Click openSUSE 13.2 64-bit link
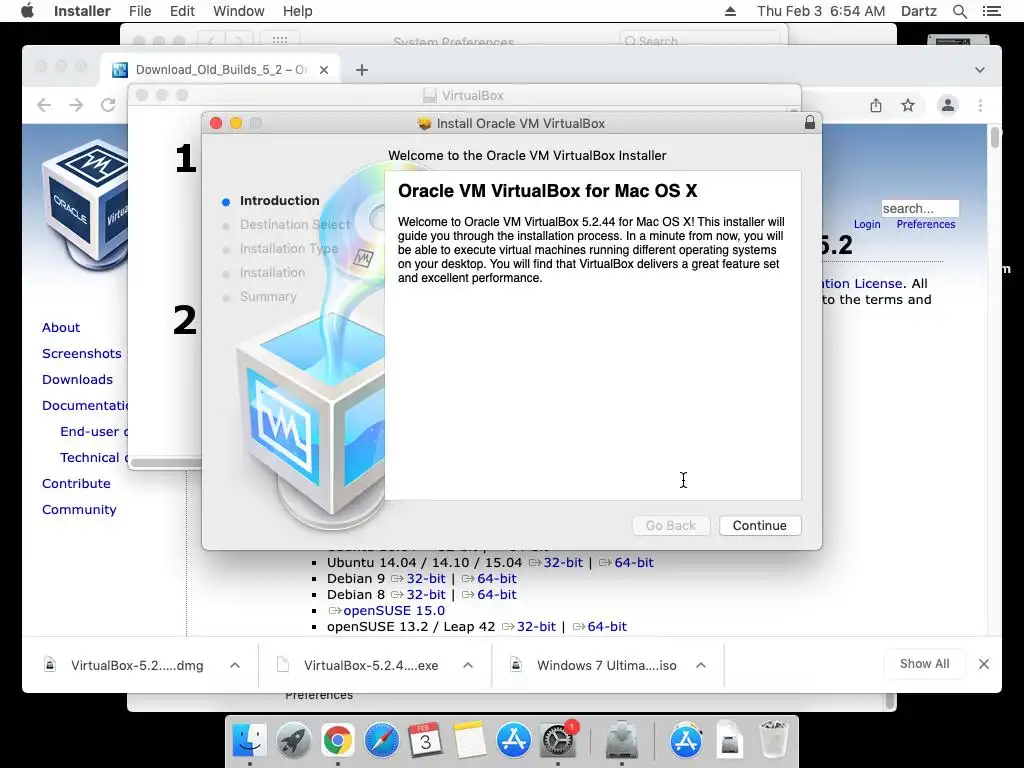The height and width of the screenshot is (768, 1024). (x=607, y=627)
